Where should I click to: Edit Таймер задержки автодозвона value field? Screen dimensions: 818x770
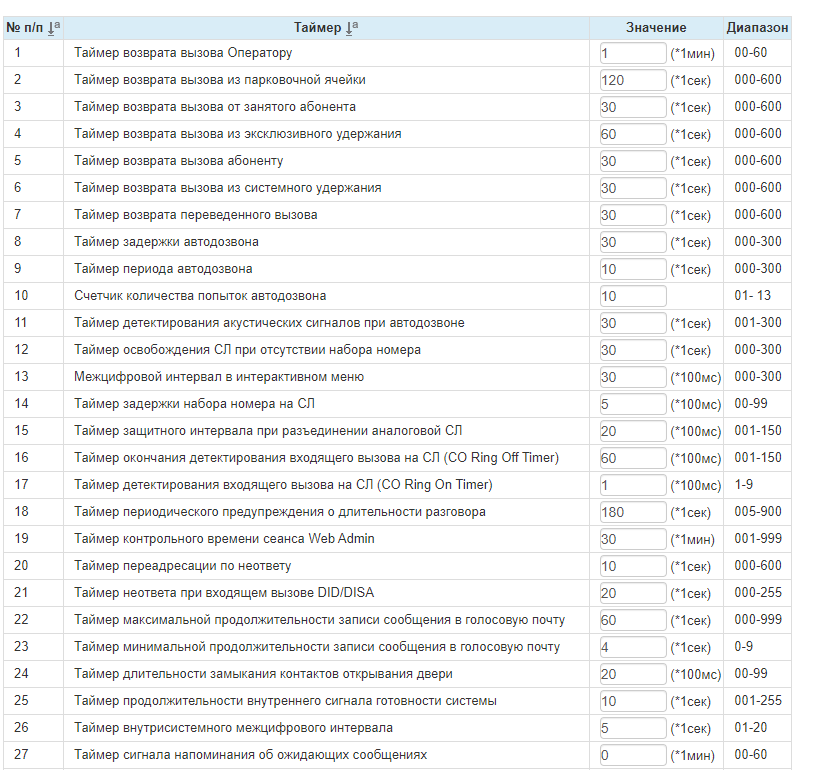coord(633,242)
